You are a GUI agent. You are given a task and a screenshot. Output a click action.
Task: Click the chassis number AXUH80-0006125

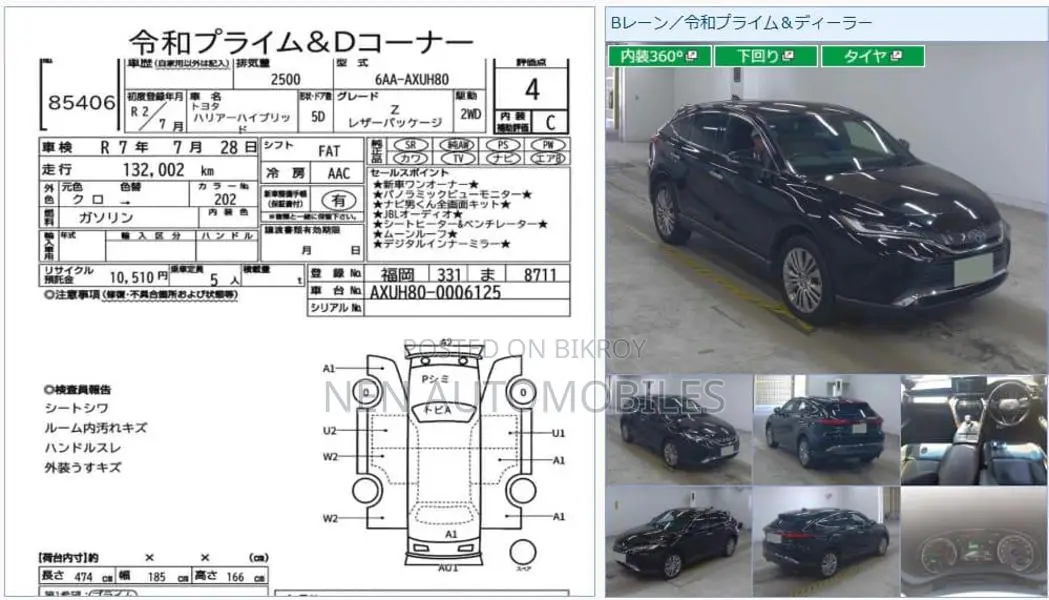pyautogui.click(x=435, y=292)
